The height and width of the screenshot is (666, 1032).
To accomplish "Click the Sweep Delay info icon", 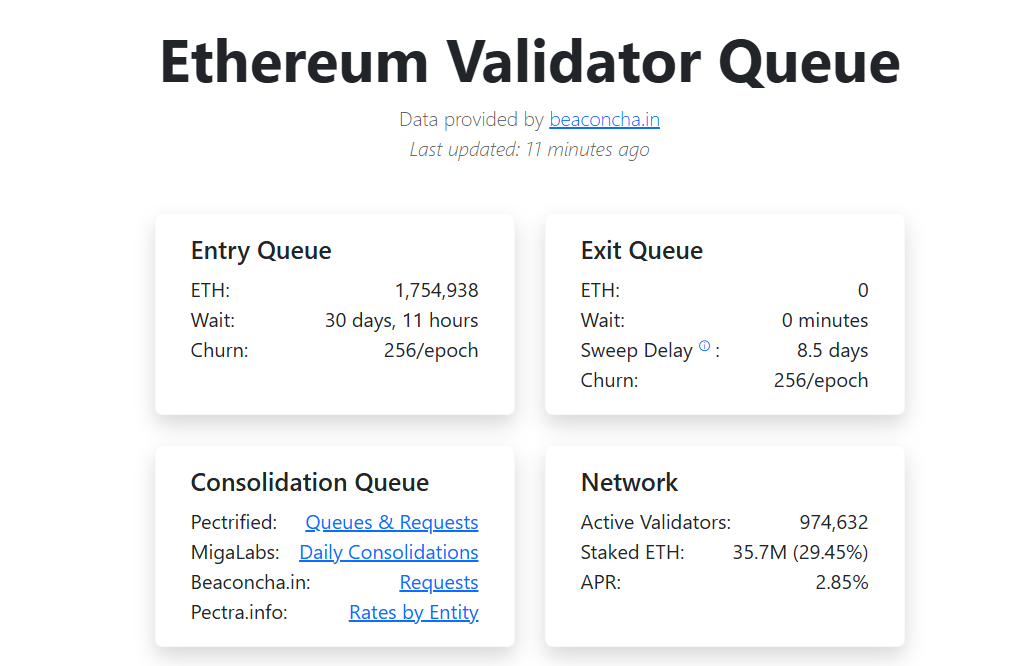I will tap(706, 345).
